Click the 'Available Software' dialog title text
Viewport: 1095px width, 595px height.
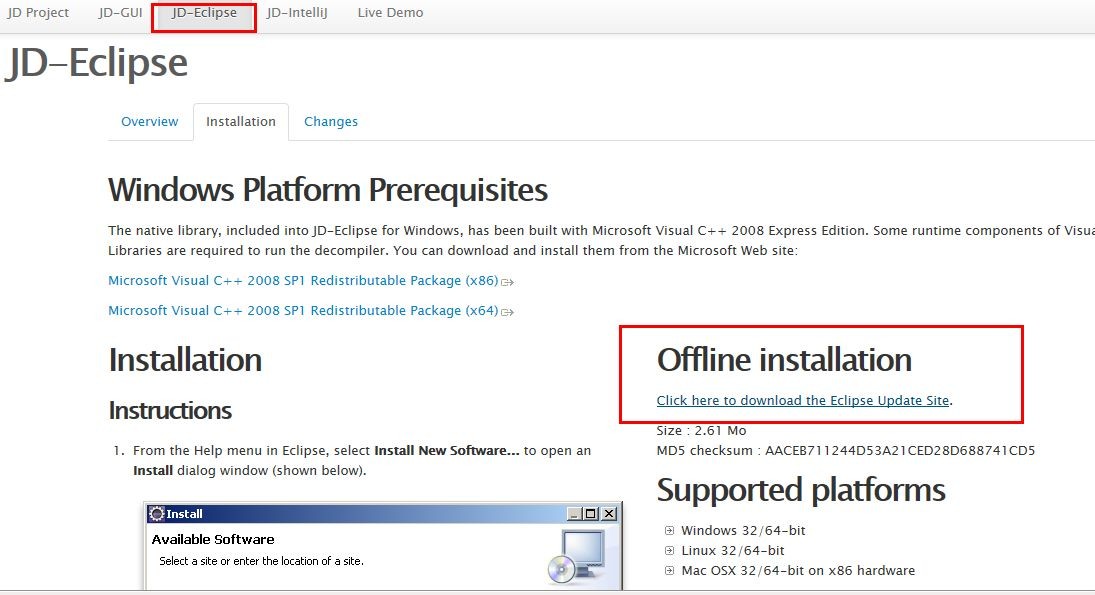[x=213, y=539]
